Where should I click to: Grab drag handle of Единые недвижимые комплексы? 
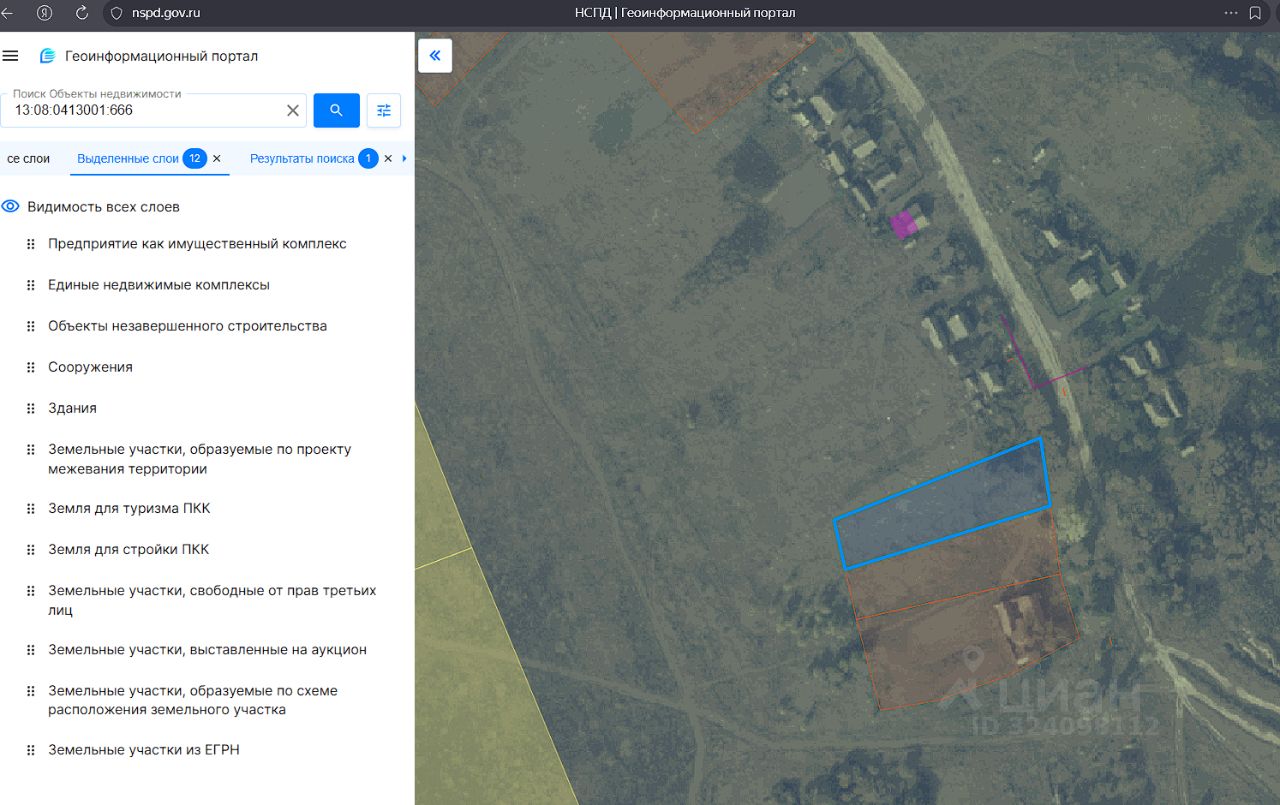pos(31,285)
